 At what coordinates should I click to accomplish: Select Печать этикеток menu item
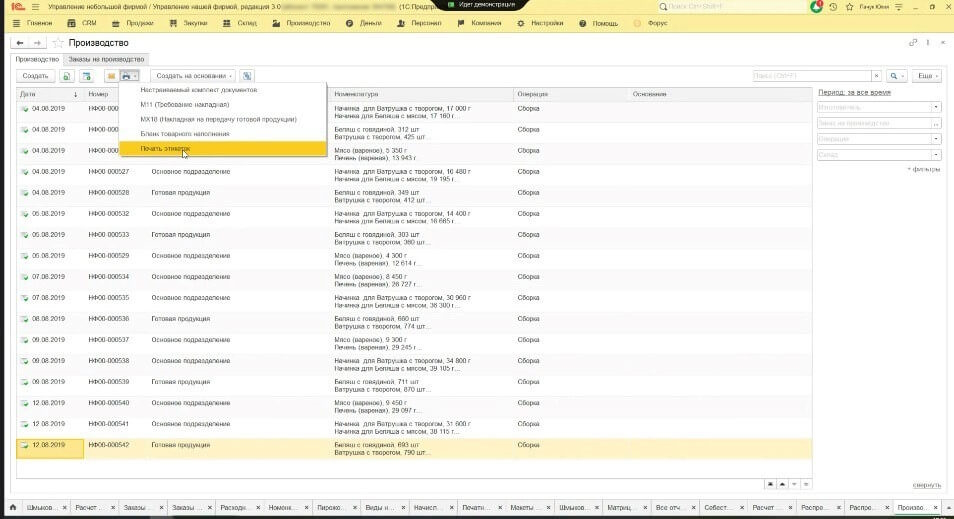165,148
